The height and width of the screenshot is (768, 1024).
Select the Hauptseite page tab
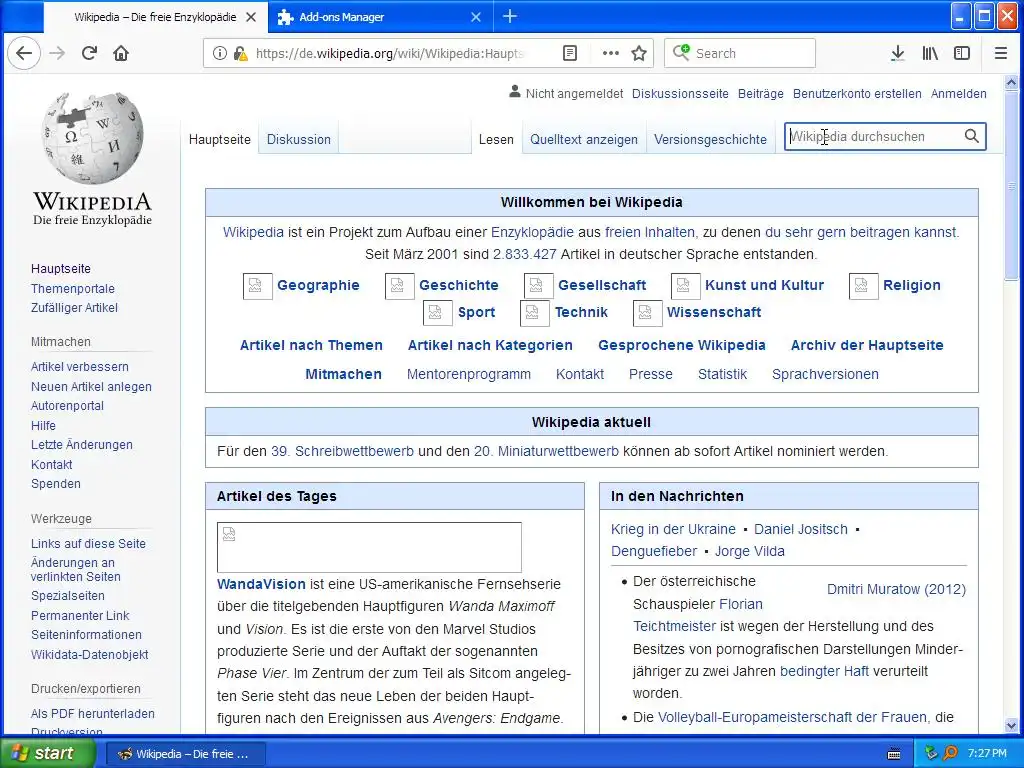219,139
